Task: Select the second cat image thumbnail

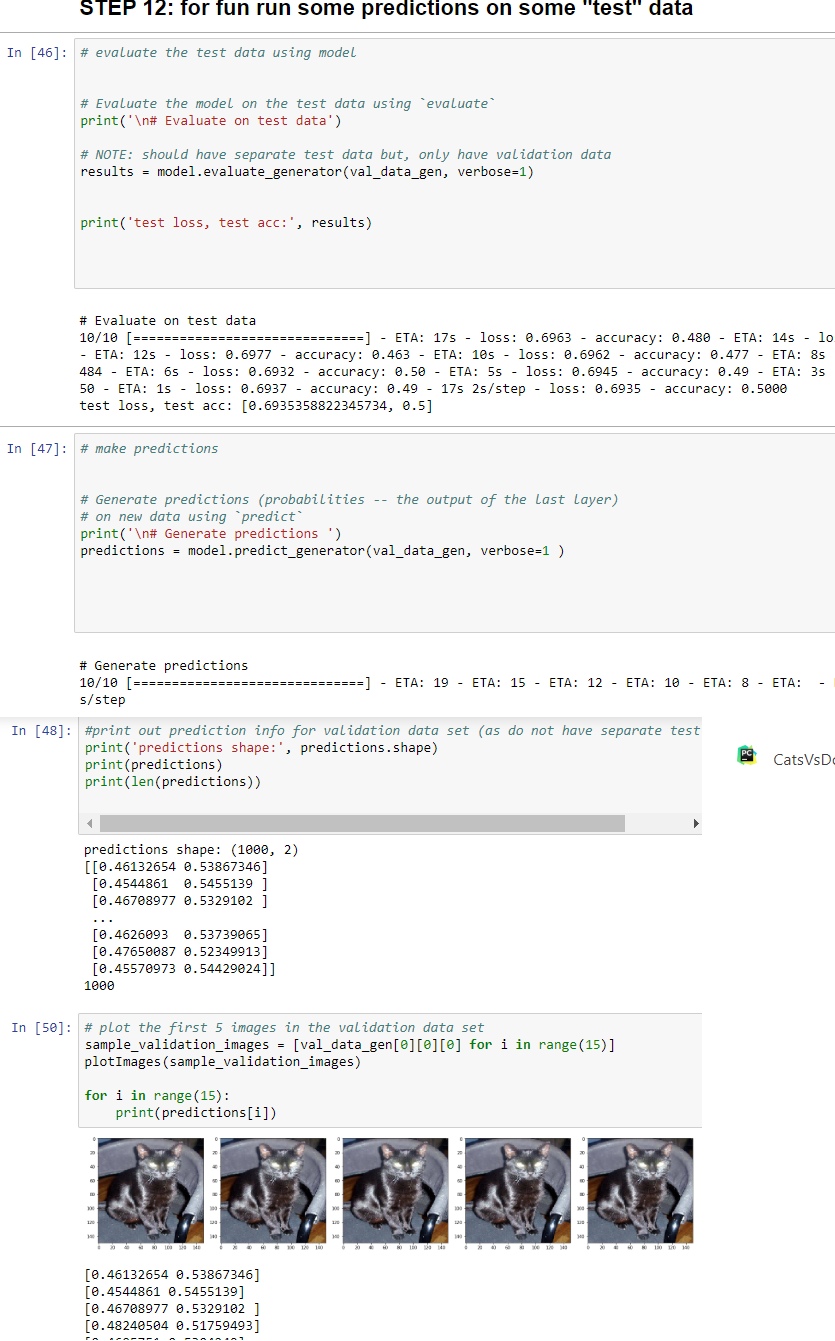Action: click(268, 1188)
